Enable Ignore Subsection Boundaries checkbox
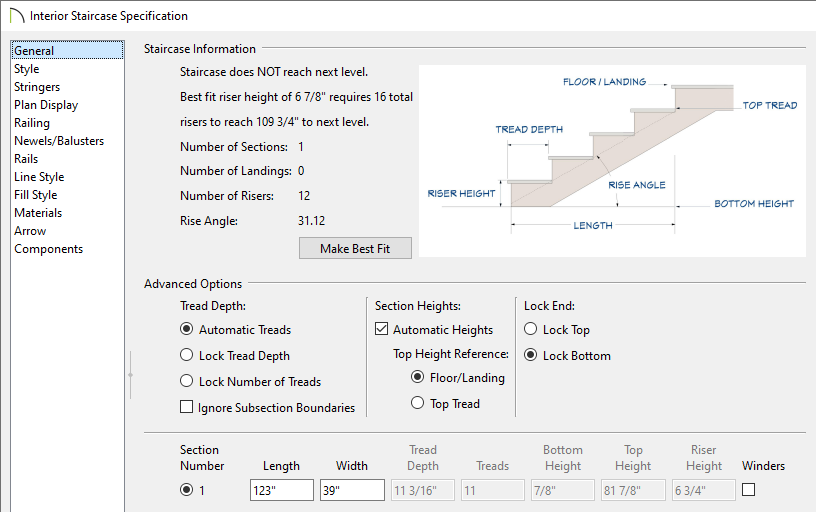The image size is (816, 512). [x=186, y=406]
